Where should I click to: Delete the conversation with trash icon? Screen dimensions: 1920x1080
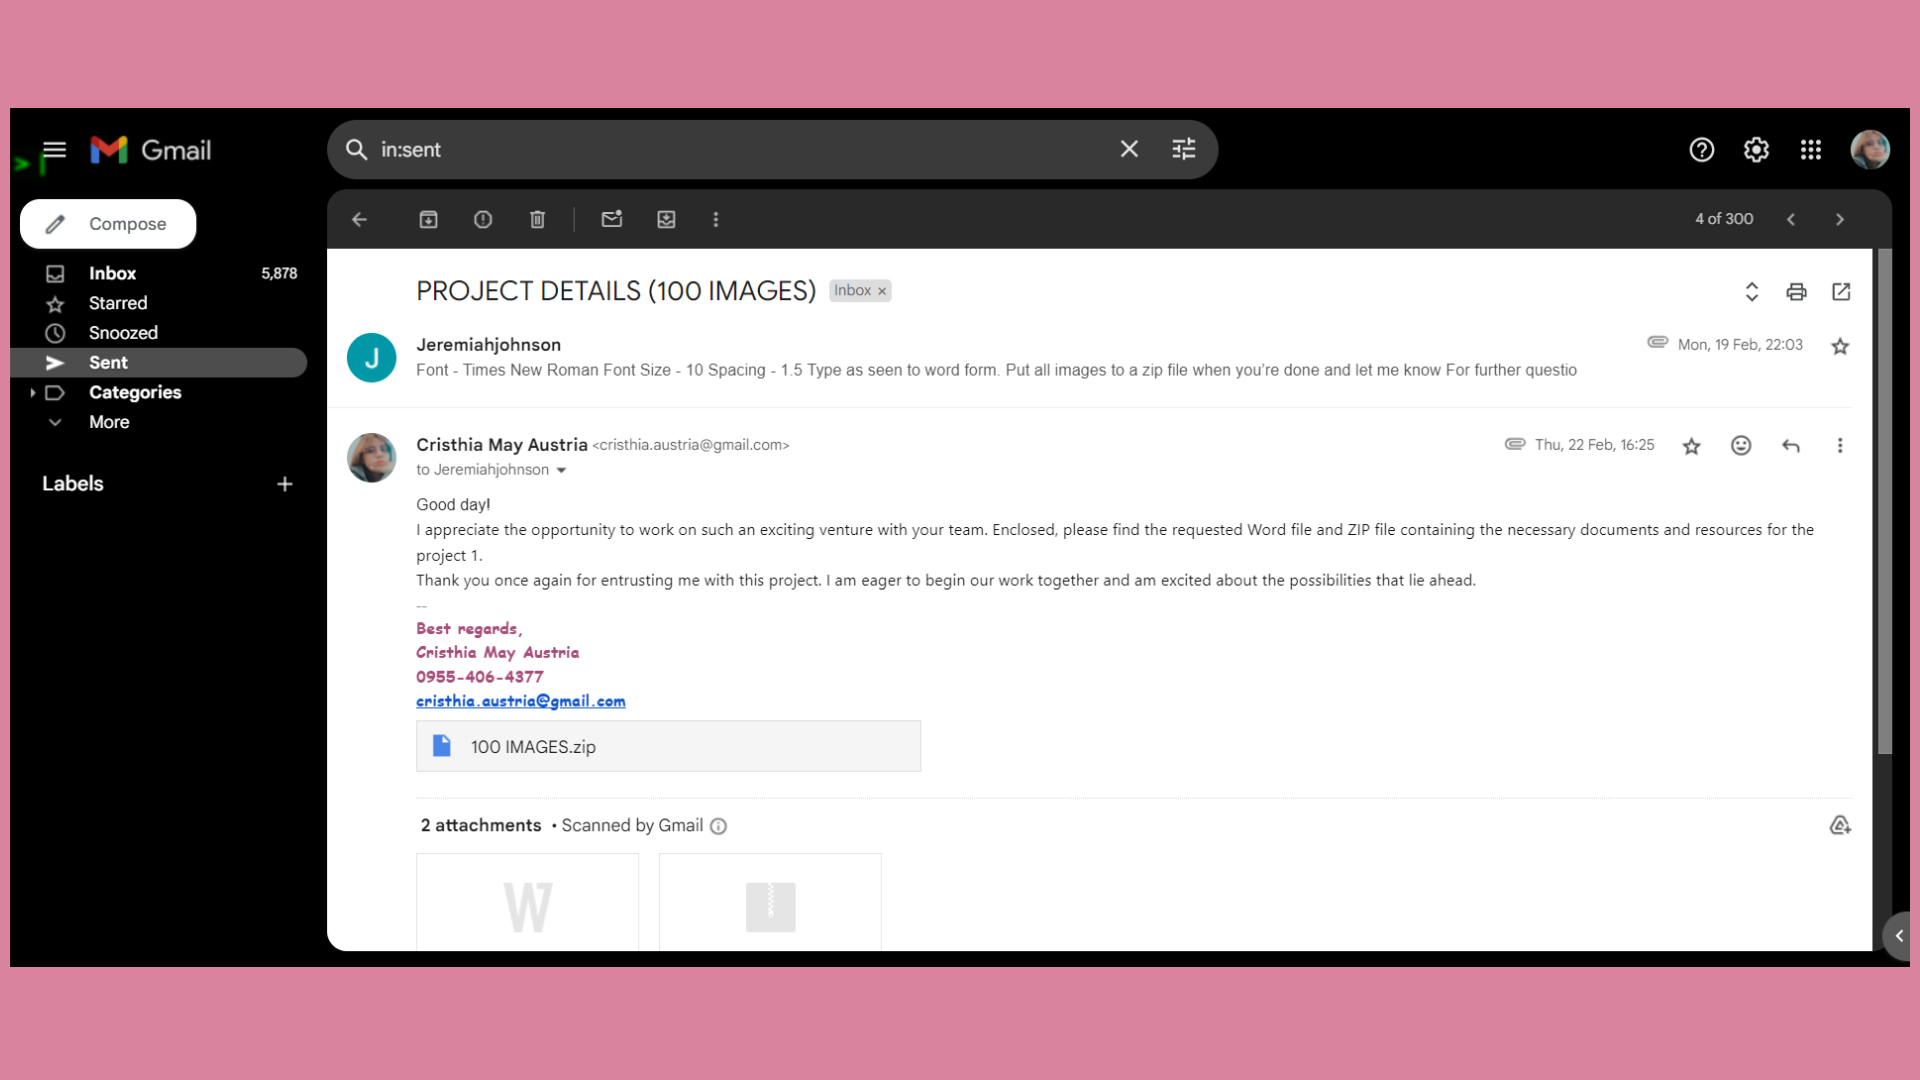point(537,219)
